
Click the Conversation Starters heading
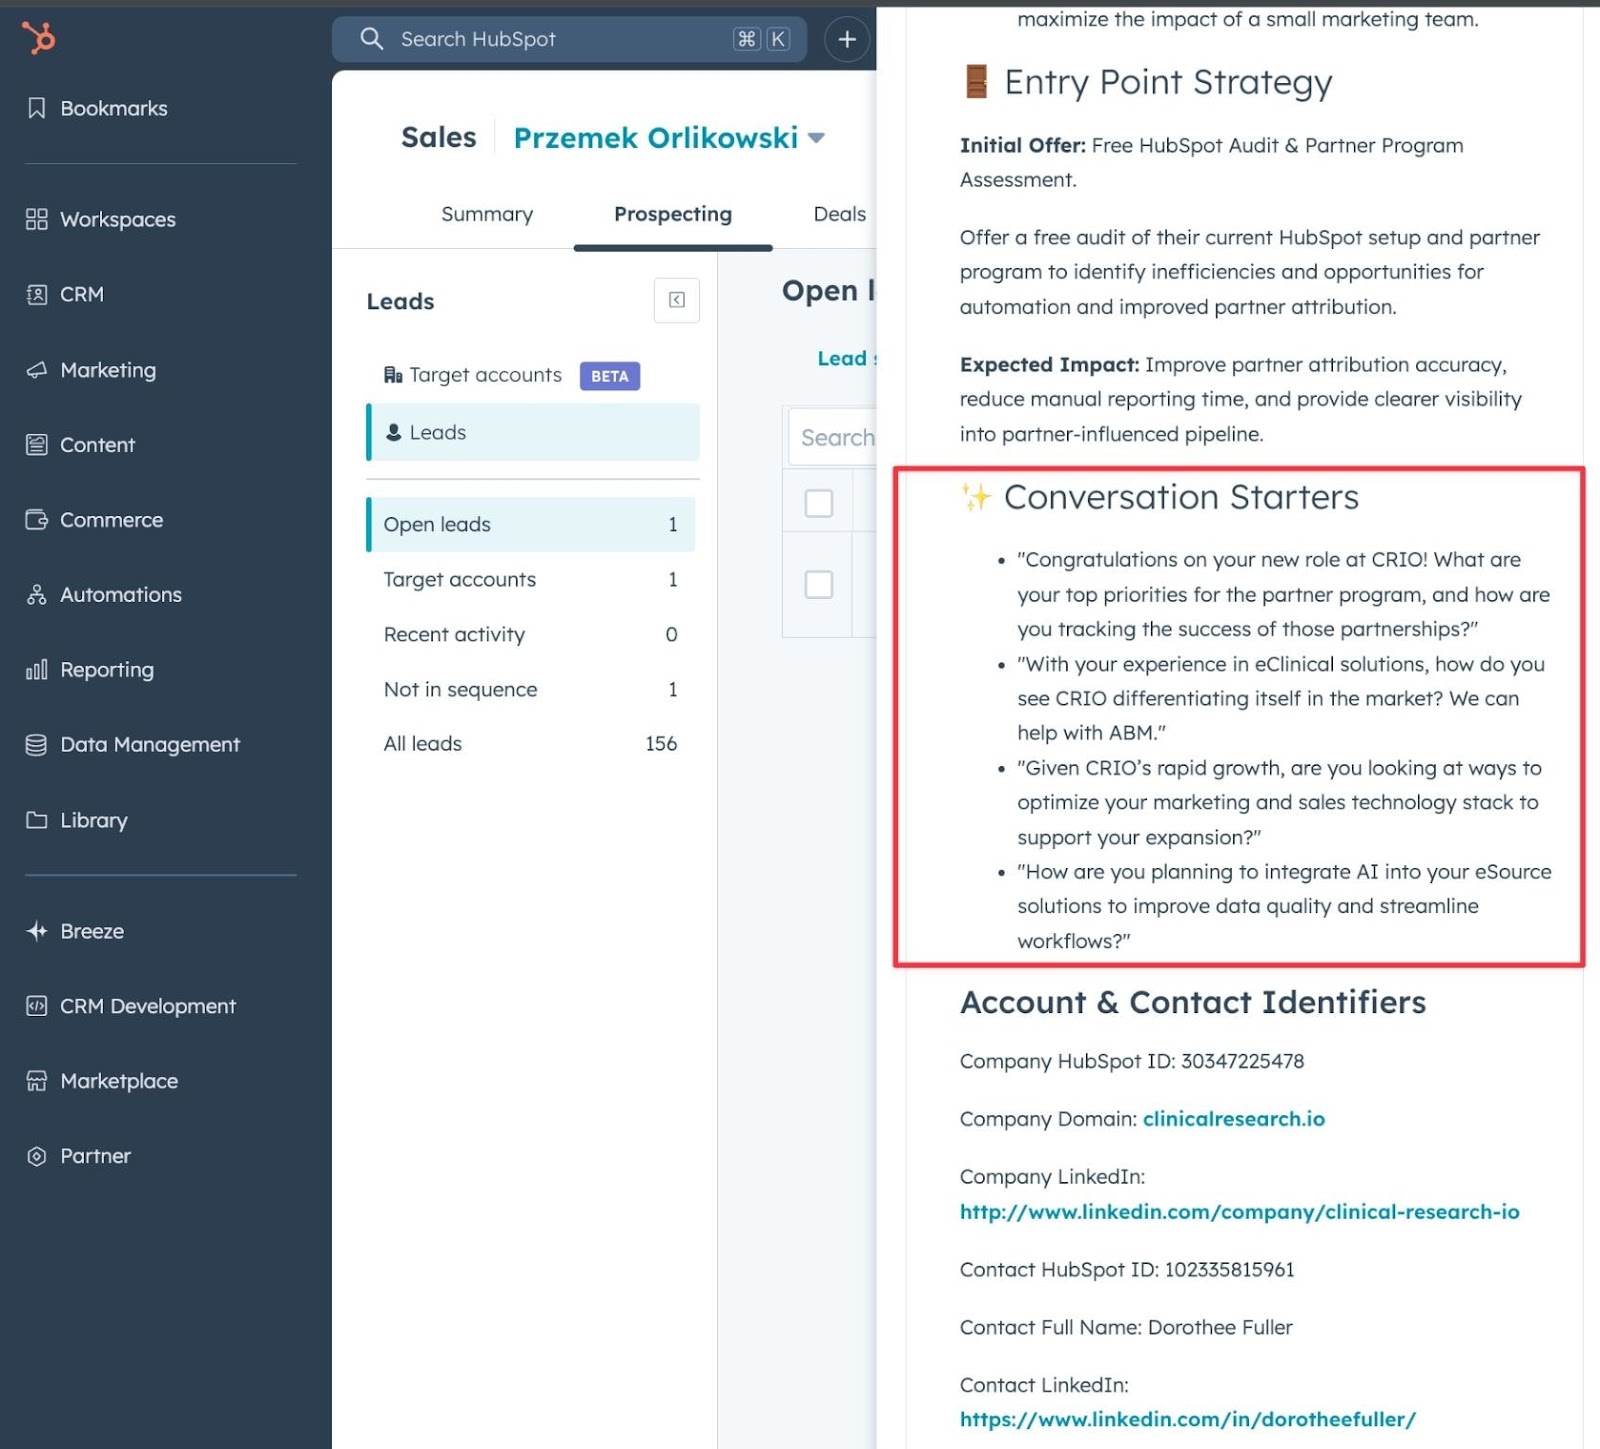1181,497
